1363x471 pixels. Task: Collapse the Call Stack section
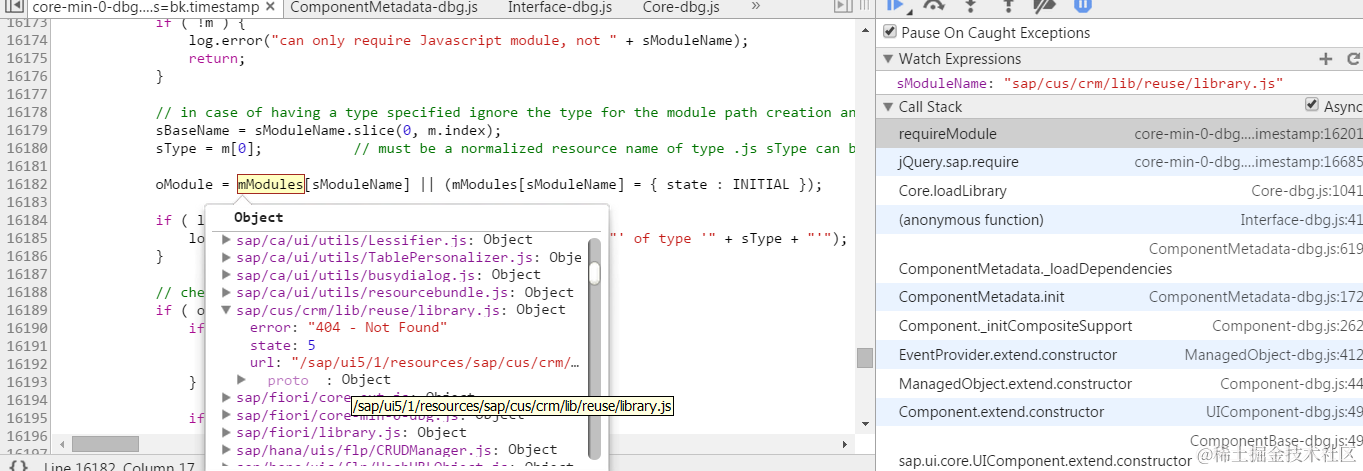point(887,107)
